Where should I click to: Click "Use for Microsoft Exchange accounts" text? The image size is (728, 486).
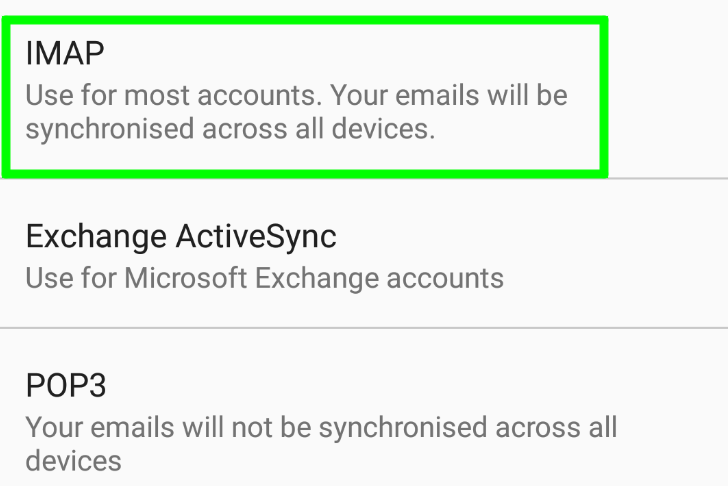point(264,277)
